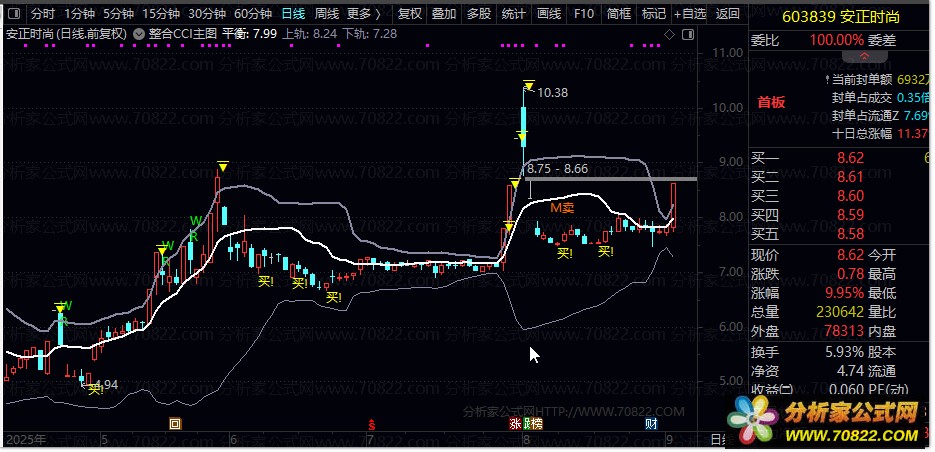The width and height of the screenshot is (935, 452).
Task: Click 买三 price 8.60
Action: pos(850,196)
